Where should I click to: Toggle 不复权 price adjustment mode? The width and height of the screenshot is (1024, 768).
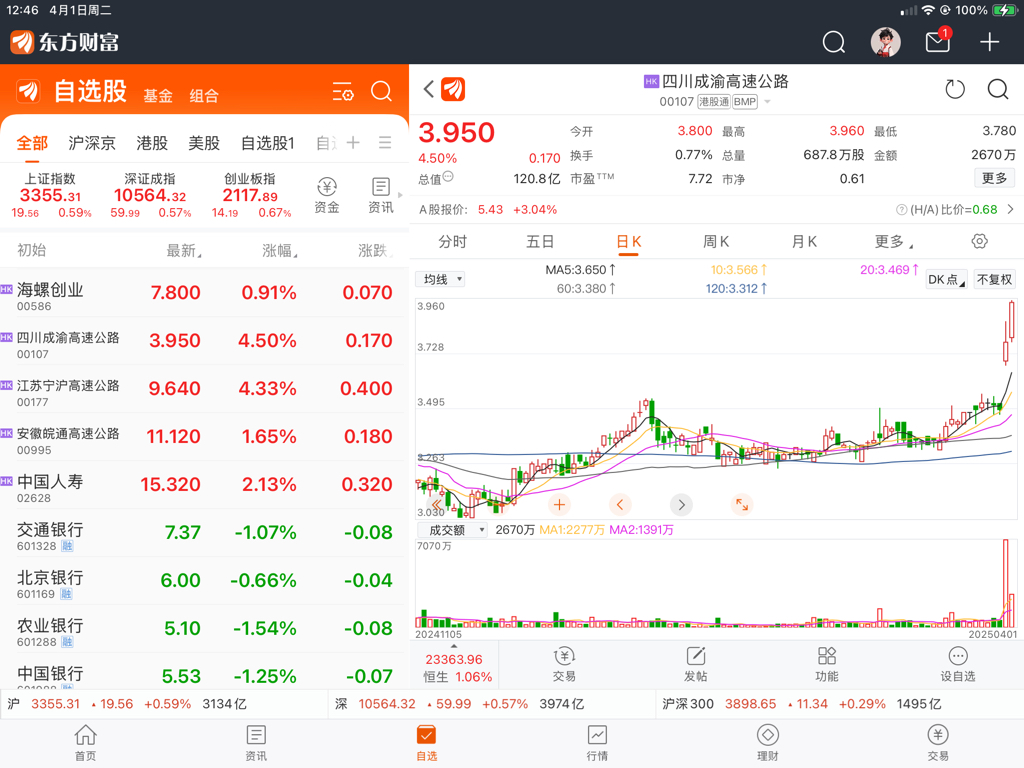[994, 280]
